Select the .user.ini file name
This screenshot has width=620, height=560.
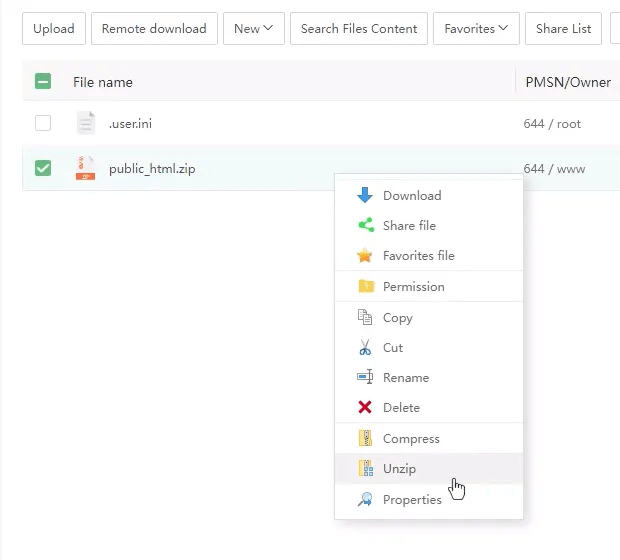[130, 124]
